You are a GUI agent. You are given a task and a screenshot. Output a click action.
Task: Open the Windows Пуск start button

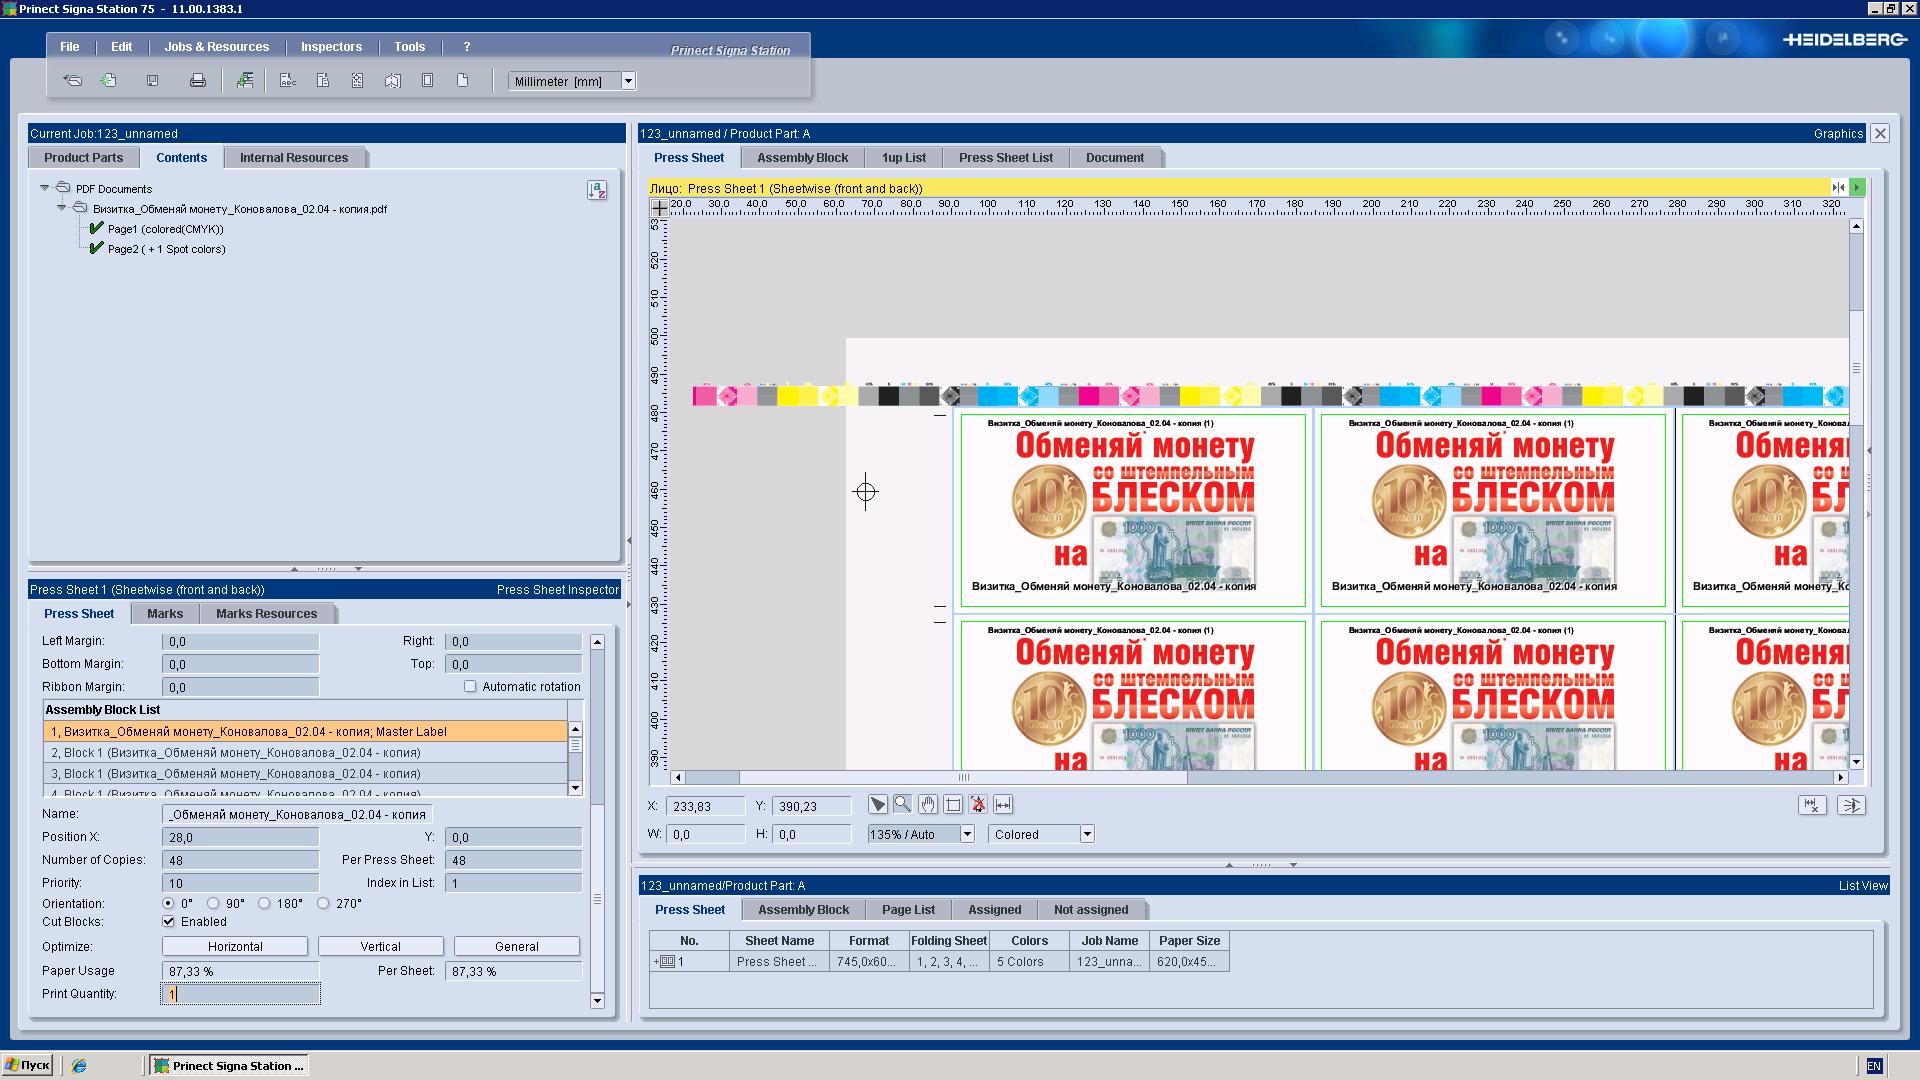[27, 1065]
